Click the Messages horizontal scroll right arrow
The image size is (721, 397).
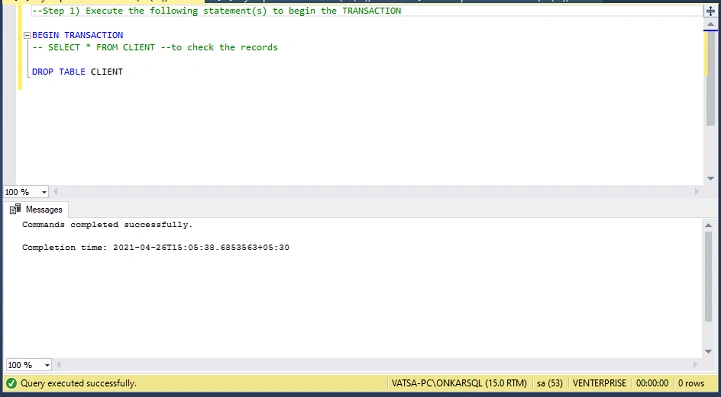(x=695, y=365)
